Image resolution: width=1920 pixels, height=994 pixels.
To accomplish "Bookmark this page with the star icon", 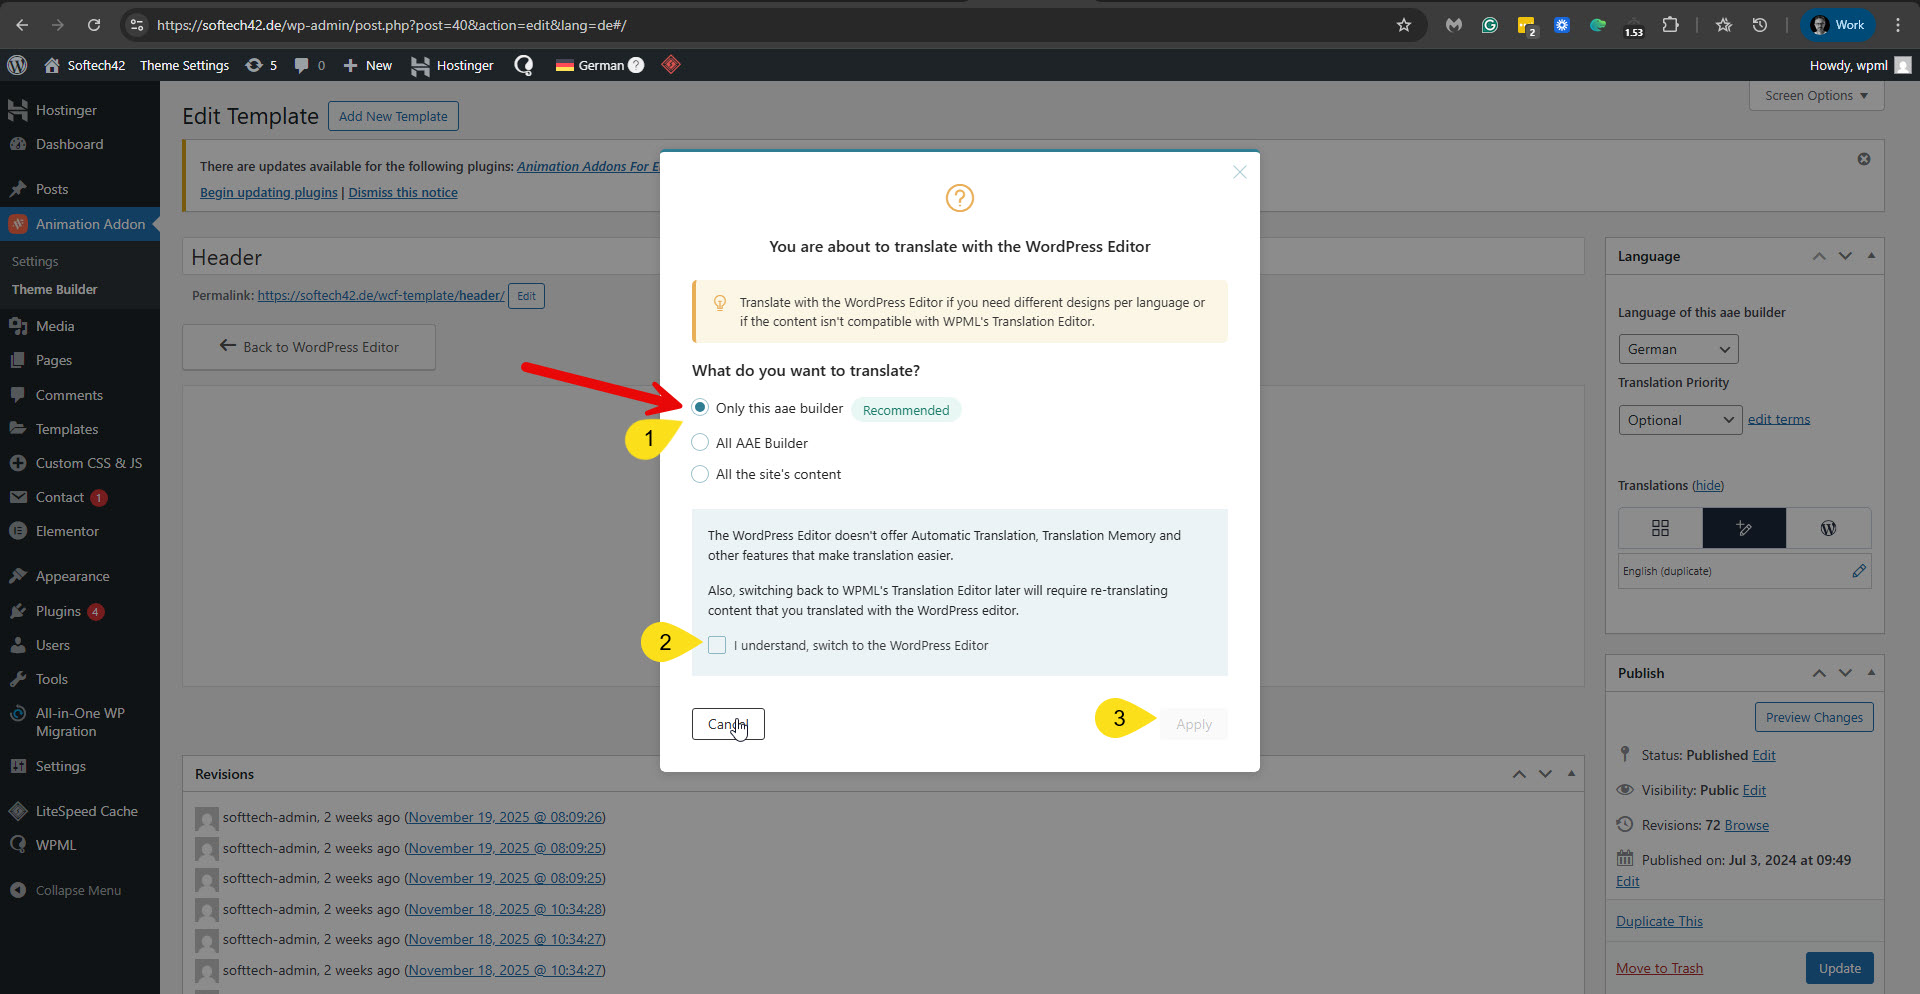I will click(x=1404, y=25).
